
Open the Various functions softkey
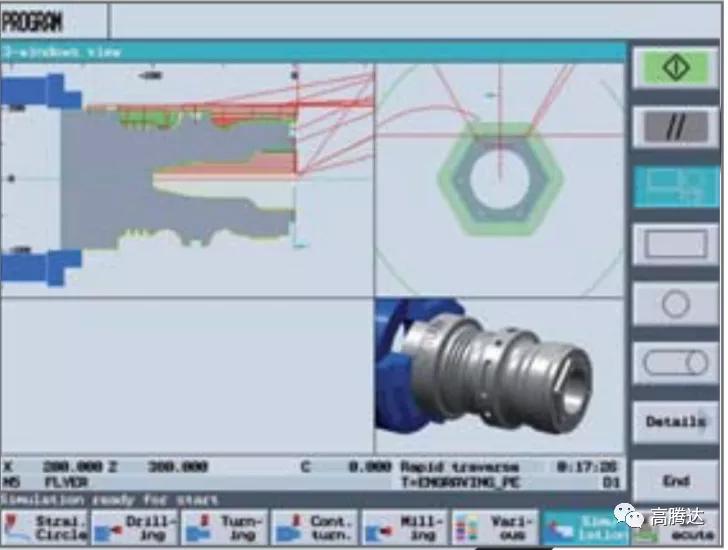(495, 527)
